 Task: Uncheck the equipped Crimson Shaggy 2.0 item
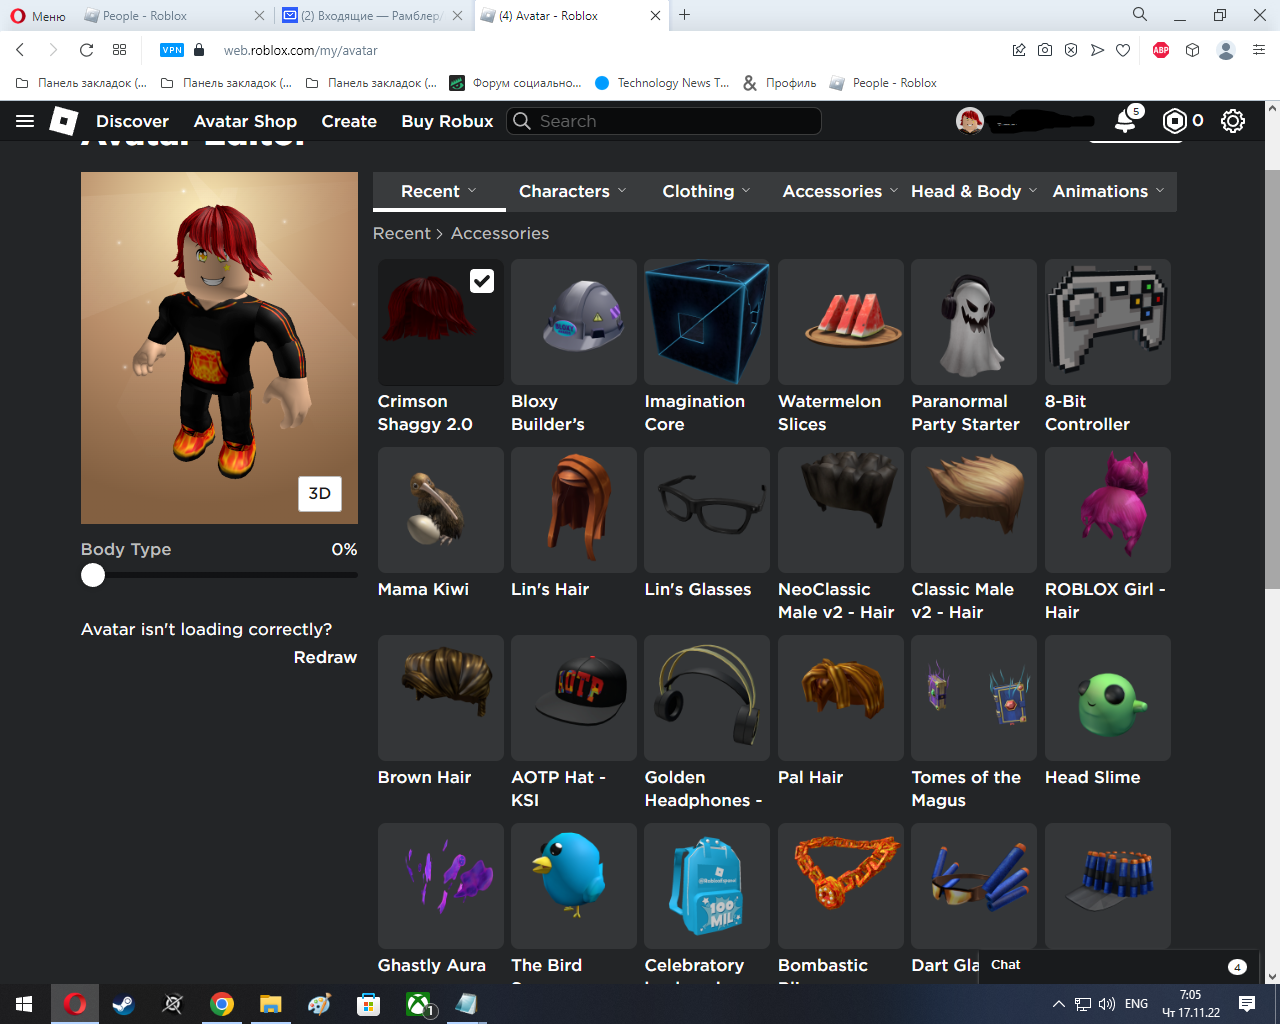pos(482,281)
